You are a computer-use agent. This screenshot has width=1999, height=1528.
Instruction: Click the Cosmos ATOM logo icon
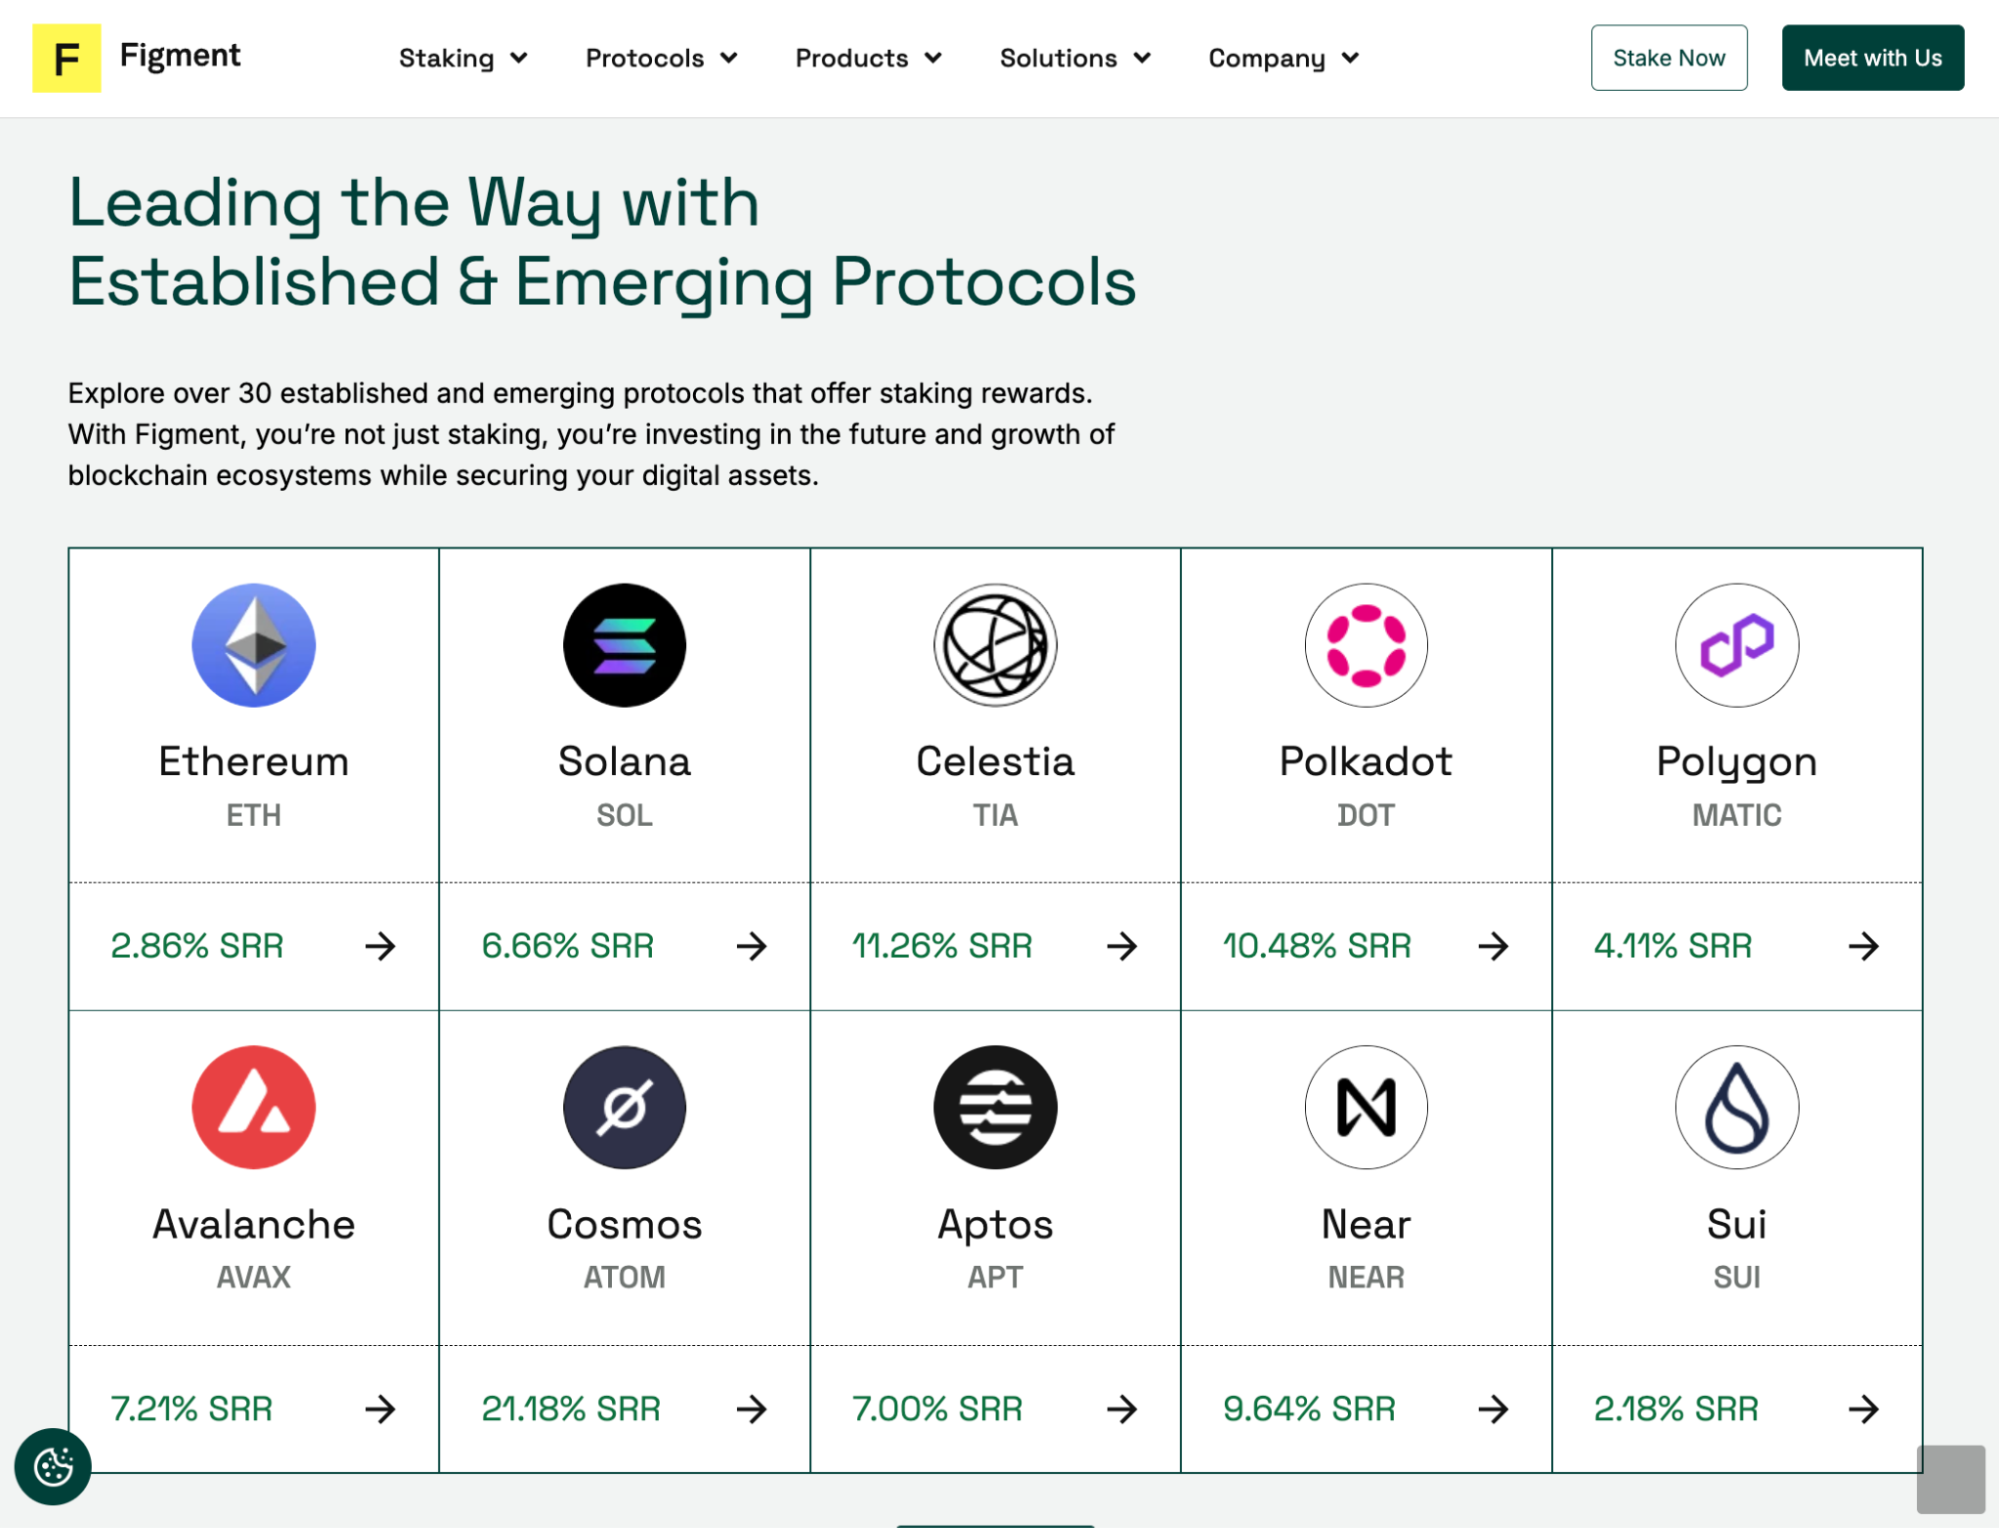[x=624, y=1107]
